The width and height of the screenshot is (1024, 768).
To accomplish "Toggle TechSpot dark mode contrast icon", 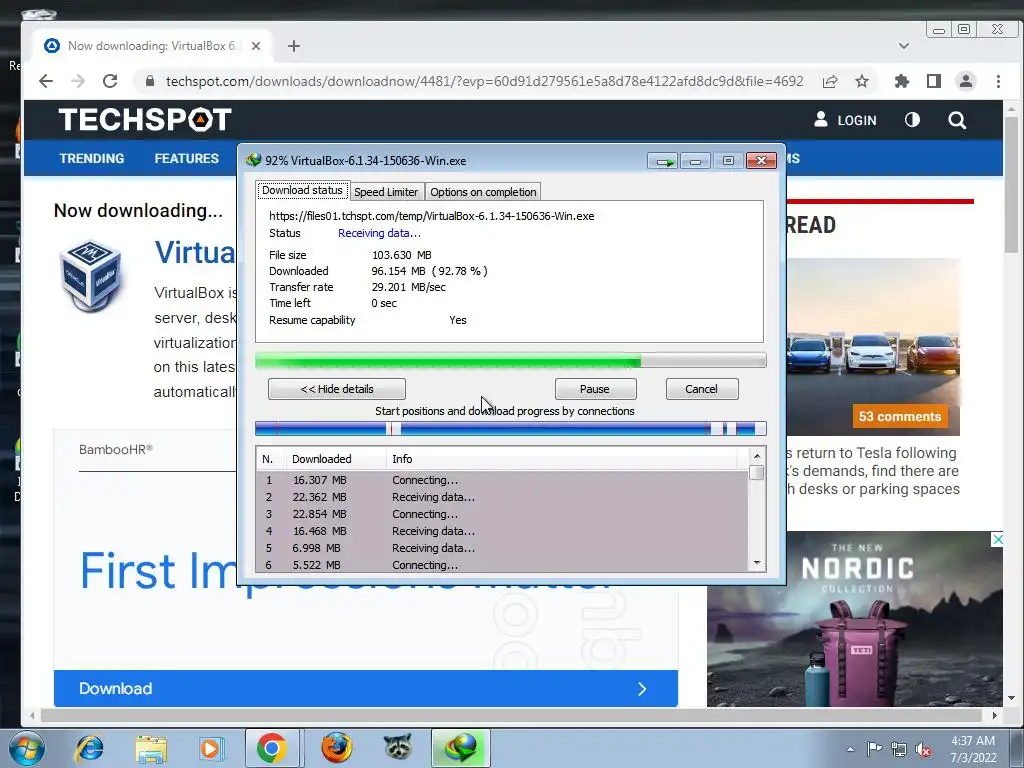I will point(912,120).
